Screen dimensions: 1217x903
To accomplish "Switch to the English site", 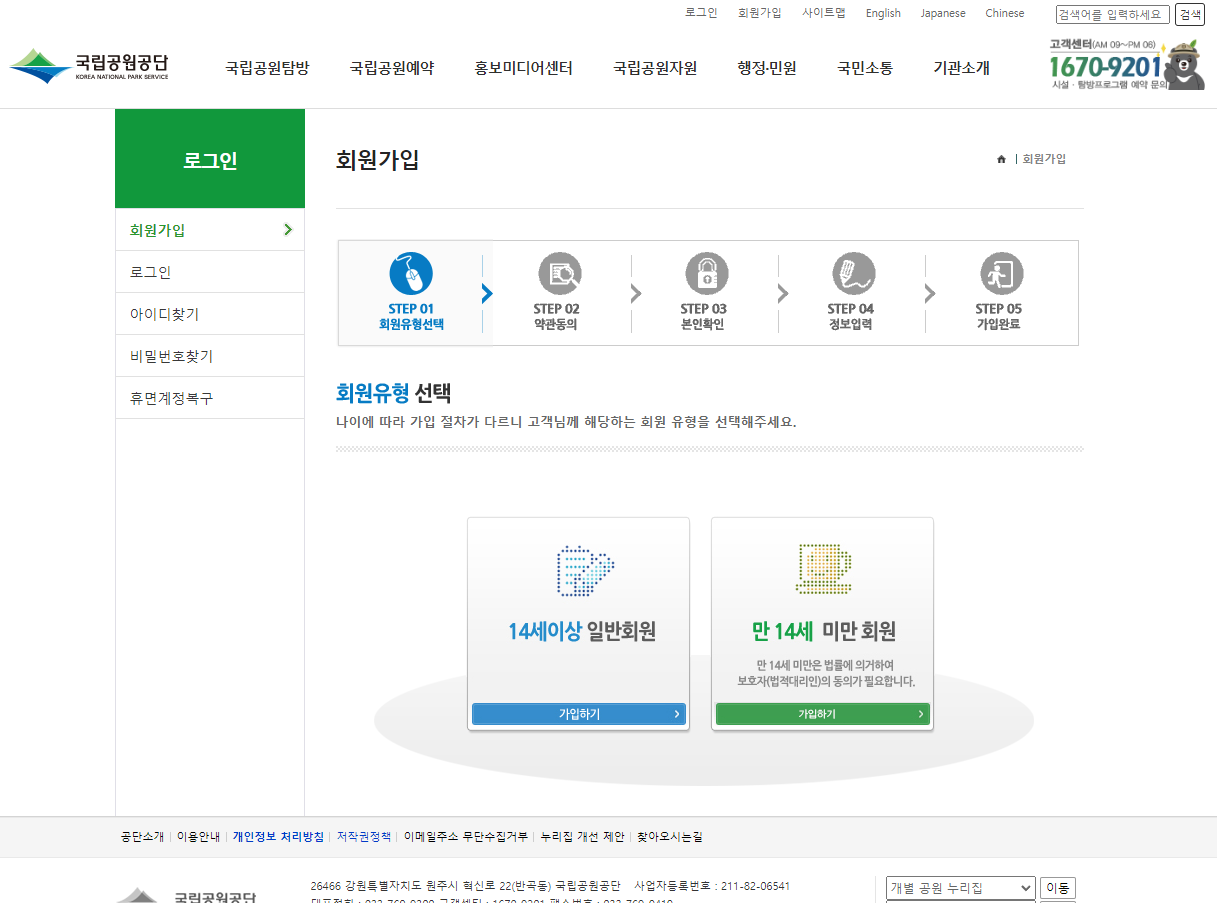I will pyautogui.click(x=883, y=13).
